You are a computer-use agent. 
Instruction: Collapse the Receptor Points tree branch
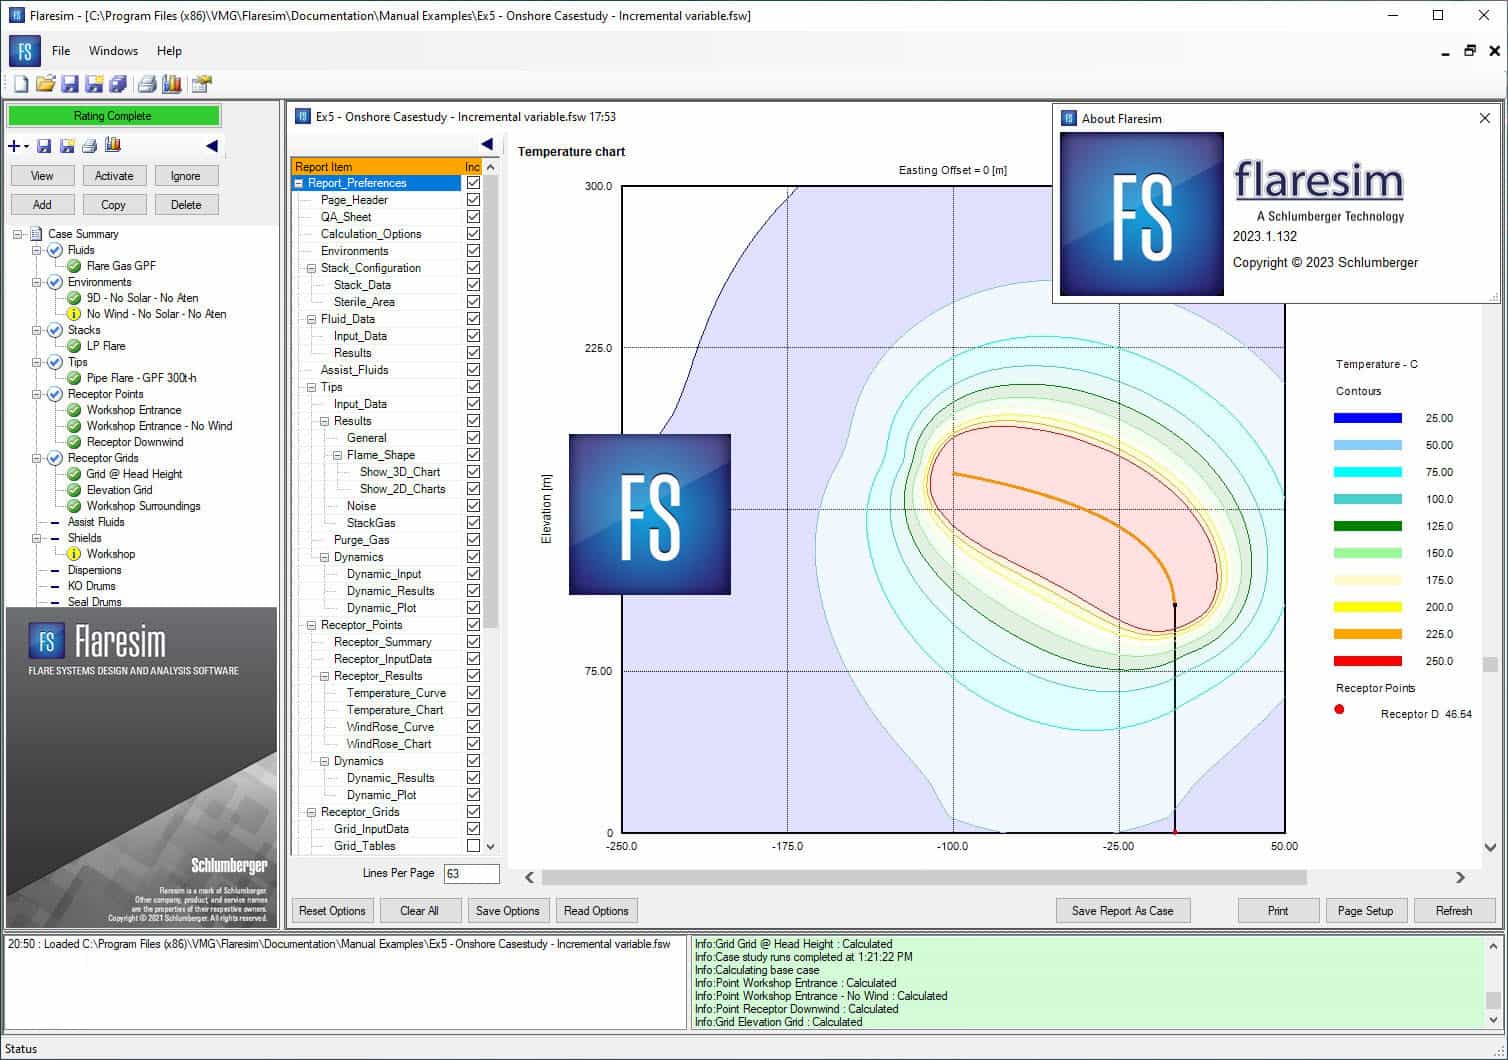click(37, 394)
